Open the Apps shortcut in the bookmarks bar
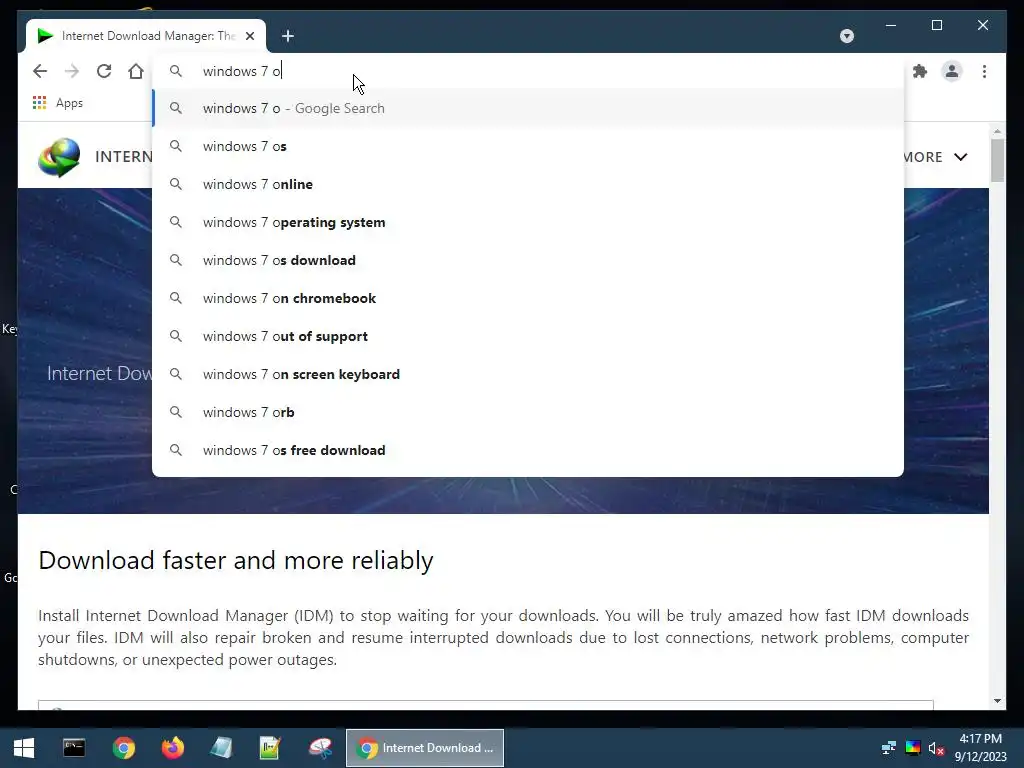Screen dimensions: 1024x768 click(x=57, y=103)
